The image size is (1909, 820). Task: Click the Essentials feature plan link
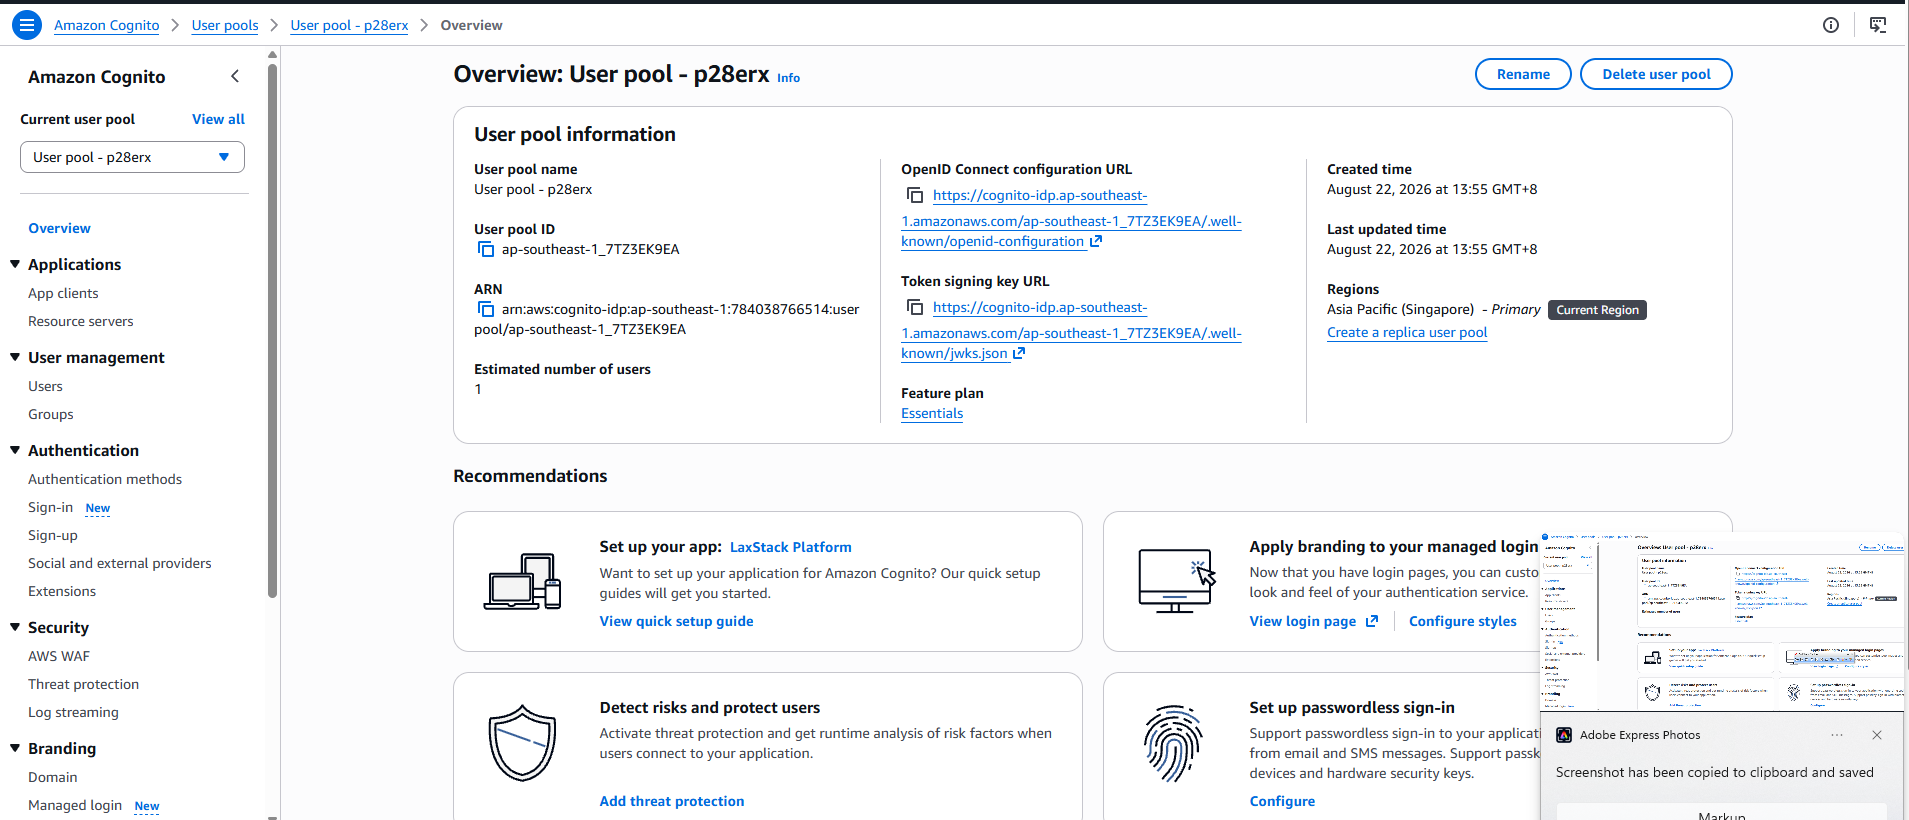pos(932,413)
